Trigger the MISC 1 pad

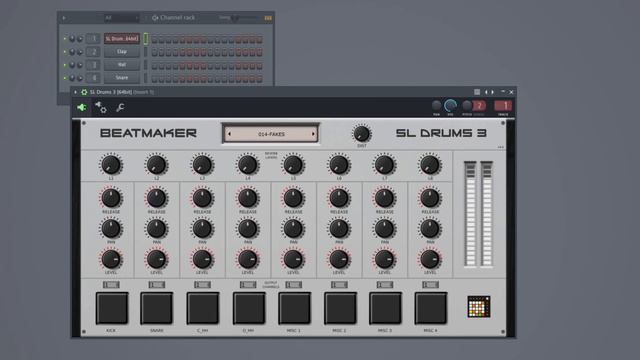point(294,308)
